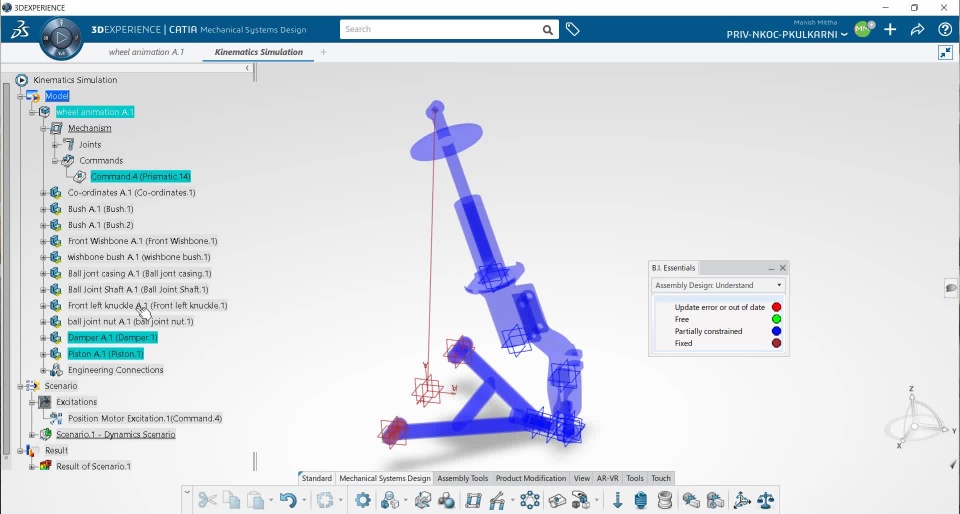
Task: Open the Standard toolbar tab
Action: click(x=317, y=479)
